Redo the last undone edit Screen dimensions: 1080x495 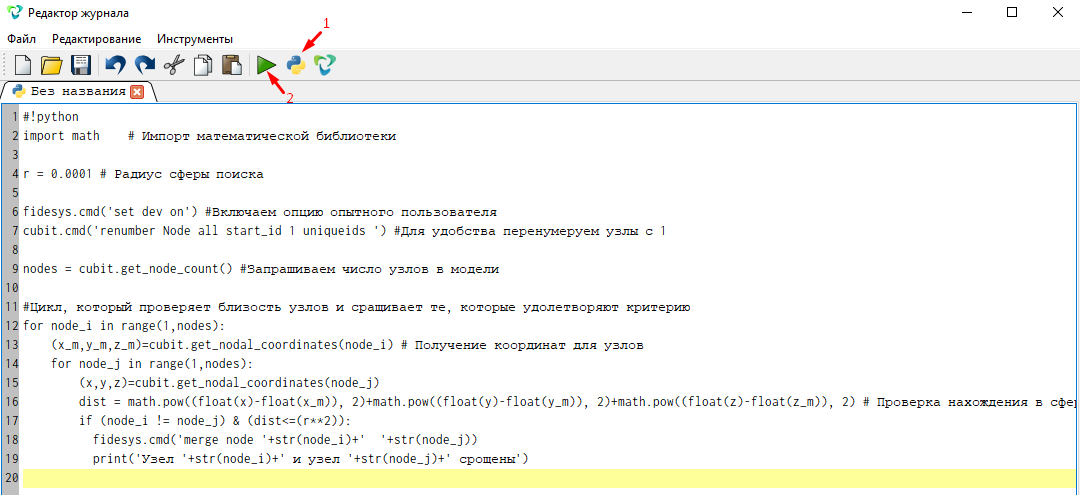point(145,65)
